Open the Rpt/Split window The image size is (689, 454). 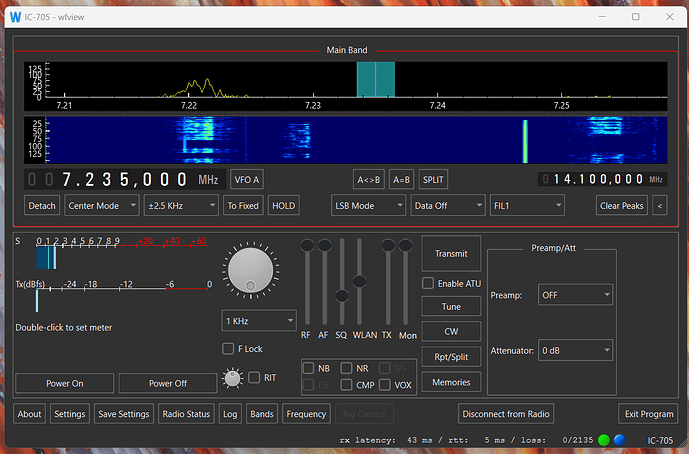click(x=451, y=357)
